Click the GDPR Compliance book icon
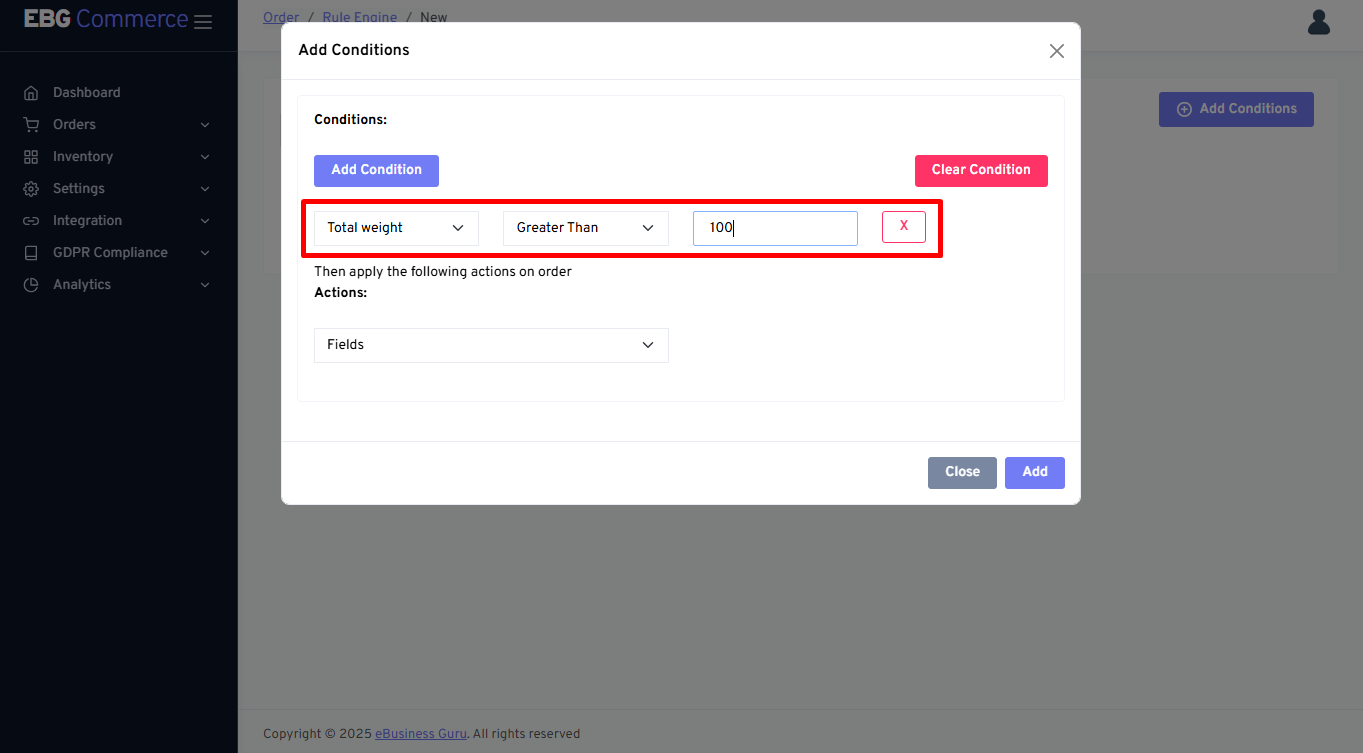Screen dimensions: 1363x753 [x=31, y=253]
